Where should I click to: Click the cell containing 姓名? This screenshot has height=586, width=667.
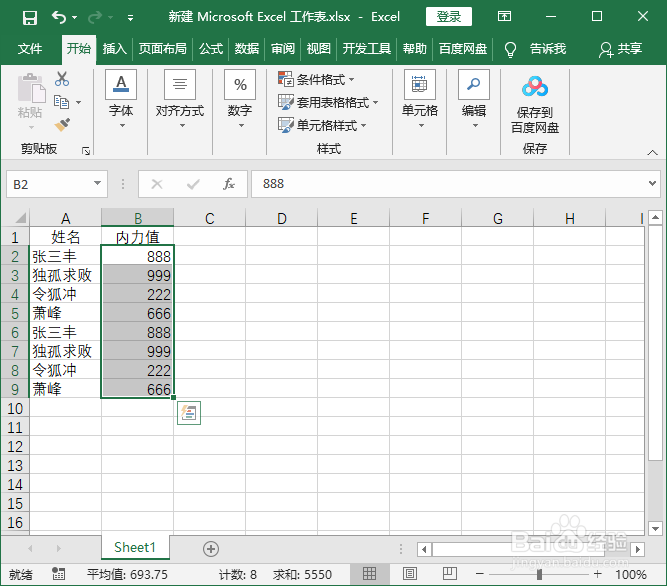point(65,237)
